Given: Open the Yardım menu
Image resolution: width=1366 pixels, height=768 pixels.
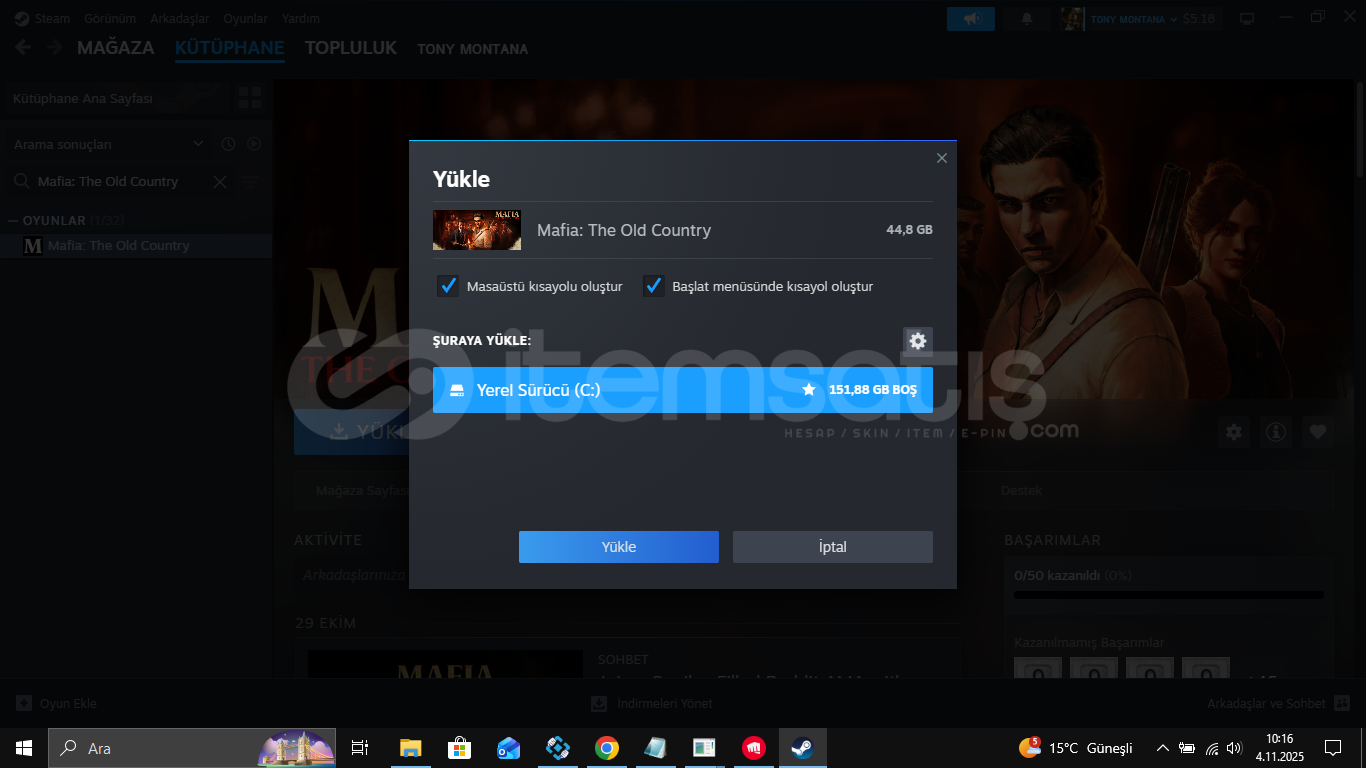Looking at the screenshot, I should coord(301,18).
